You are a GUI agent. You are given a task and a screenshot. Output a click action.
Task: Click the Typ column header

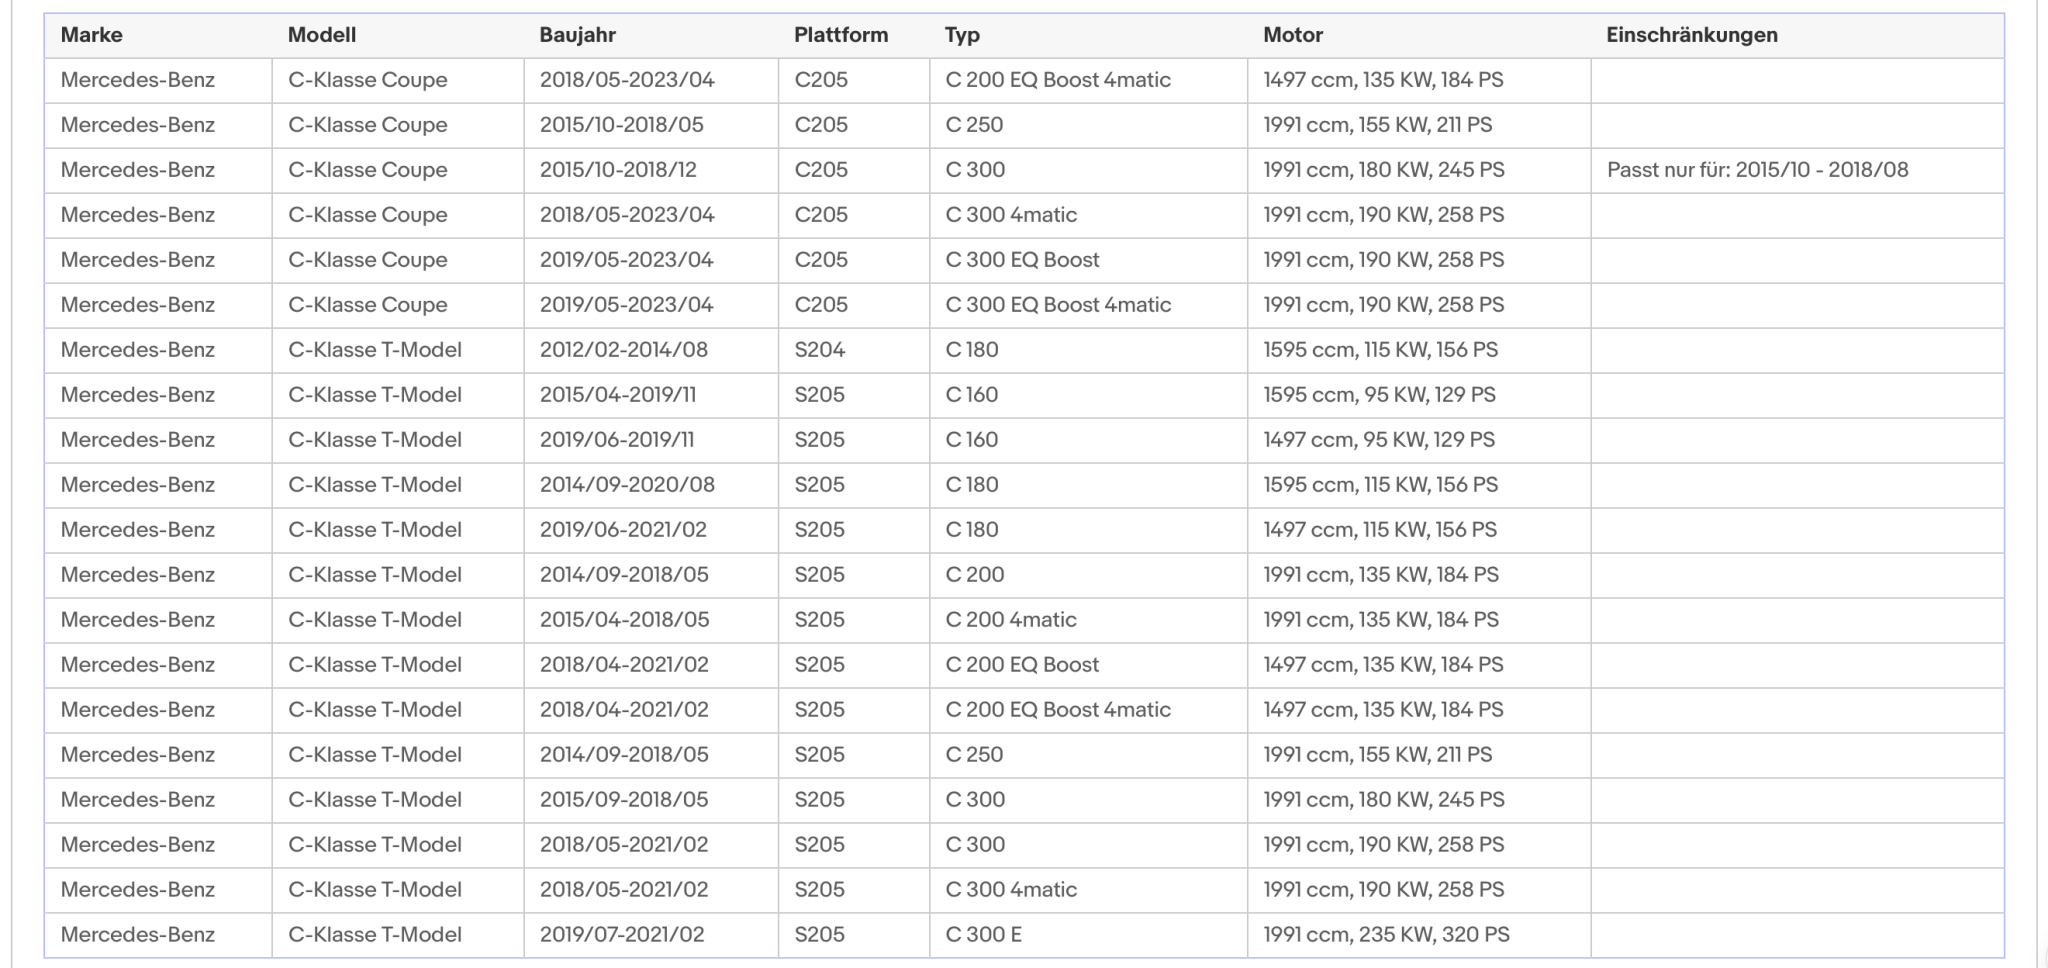[1088, 35]
